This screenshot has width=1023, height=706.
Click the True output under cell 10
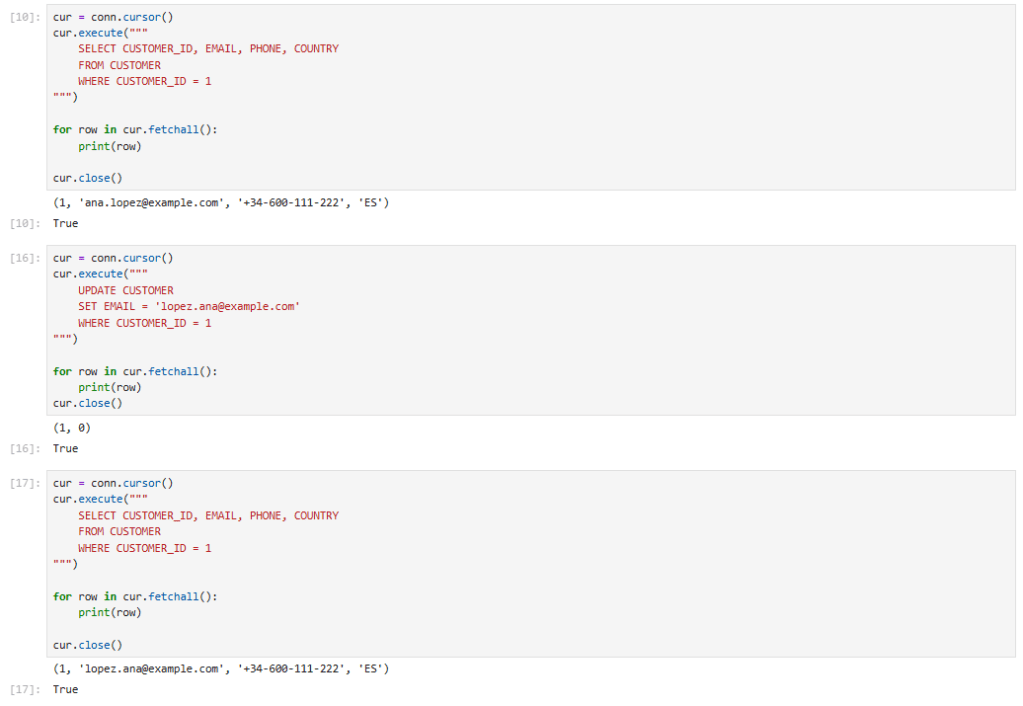pyautogui.click(x=65, y=223)
